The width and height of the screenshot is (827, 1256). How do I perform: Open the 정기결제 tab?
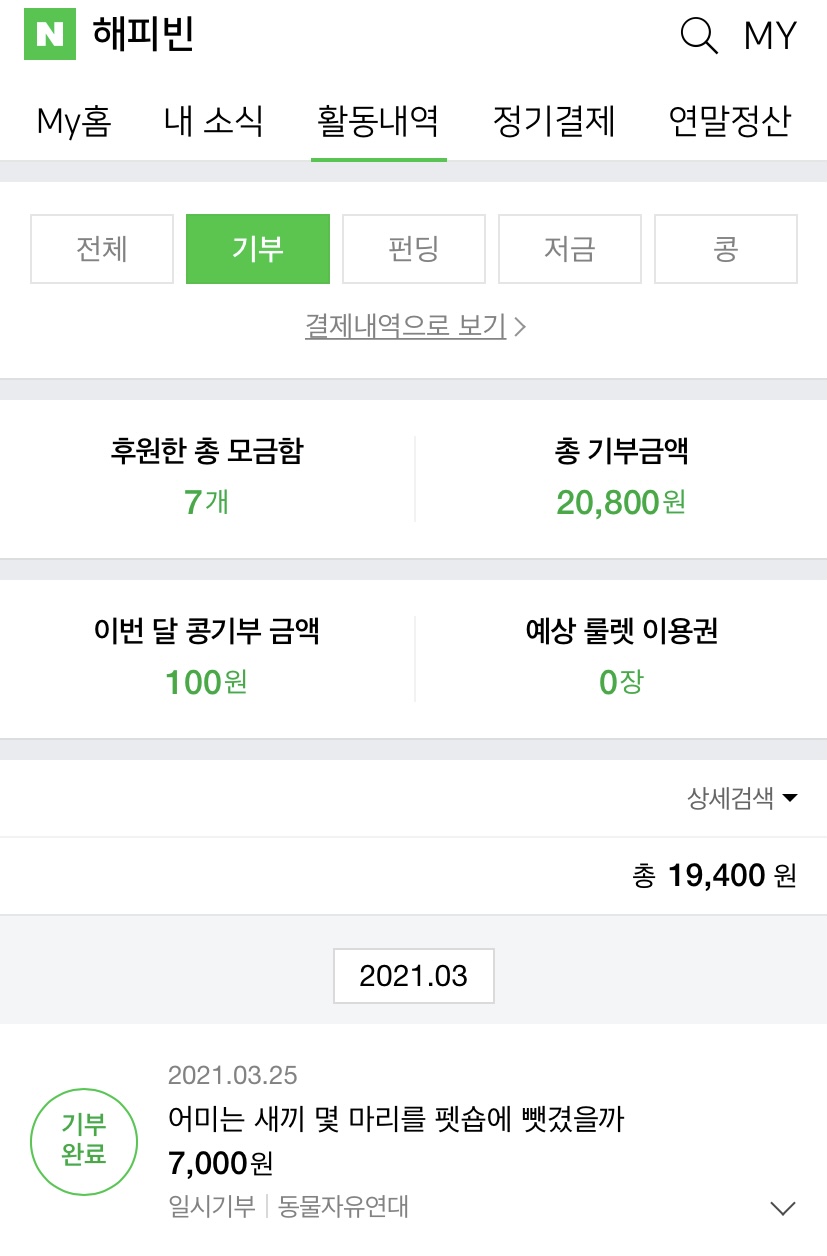[x=554, y=122]
